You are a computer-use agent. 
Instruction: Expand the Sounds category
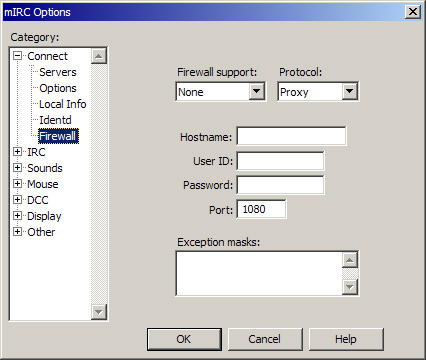(x=17, y=168)
